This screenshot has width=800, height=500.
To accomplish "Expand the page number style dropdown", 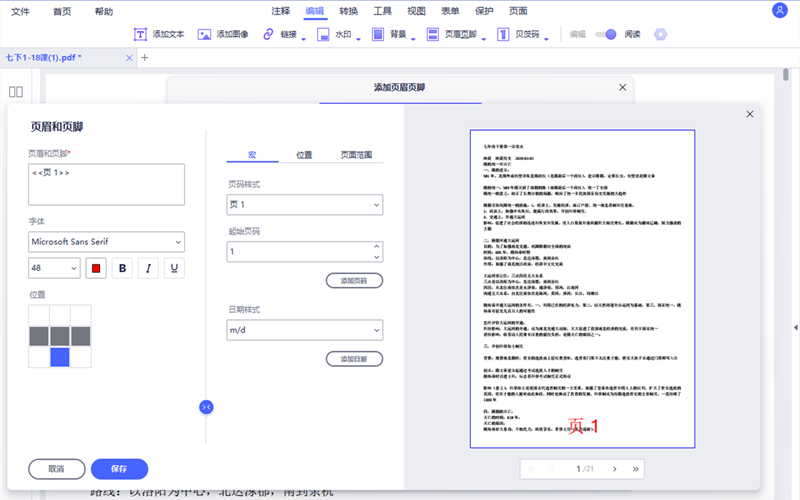I will point(305,205).
